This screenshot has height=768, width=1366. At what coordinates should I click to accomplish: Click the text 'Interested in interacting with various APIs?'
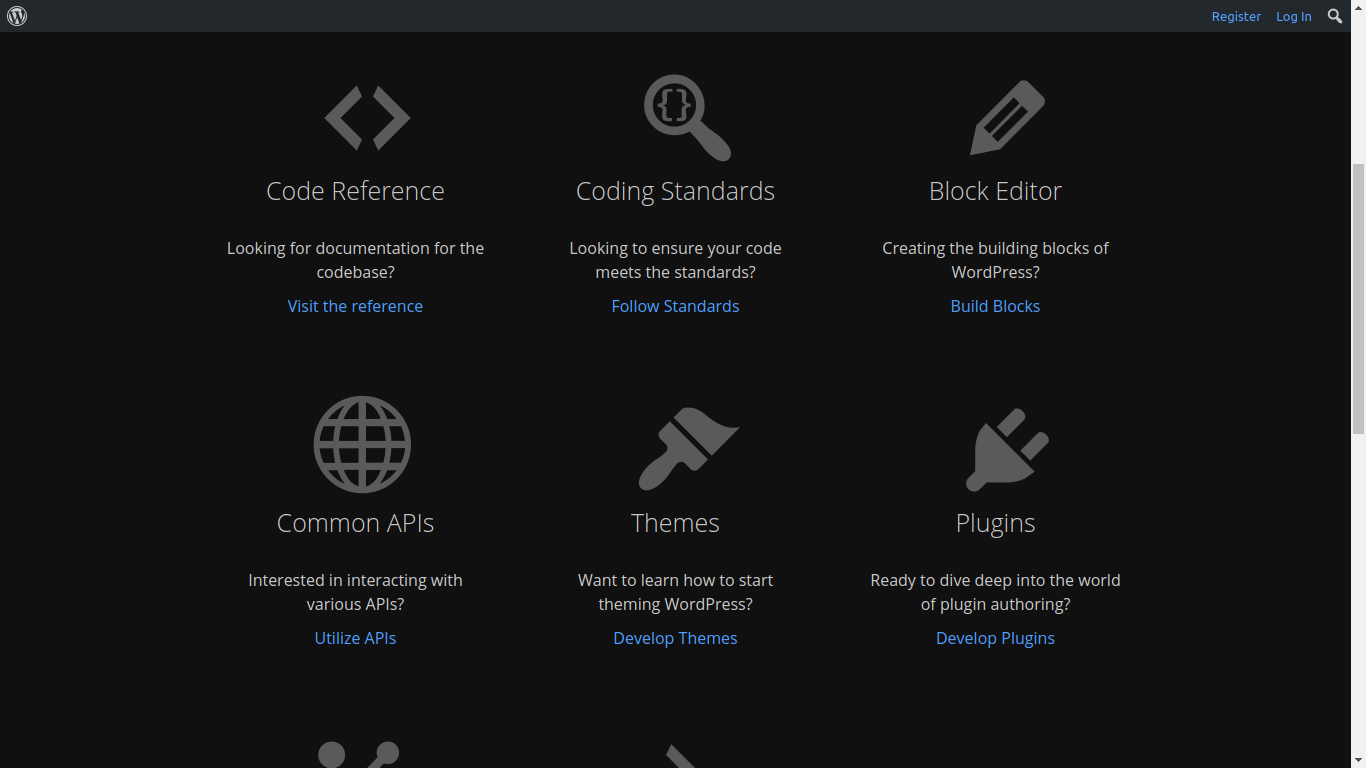[x=355, y=592]
